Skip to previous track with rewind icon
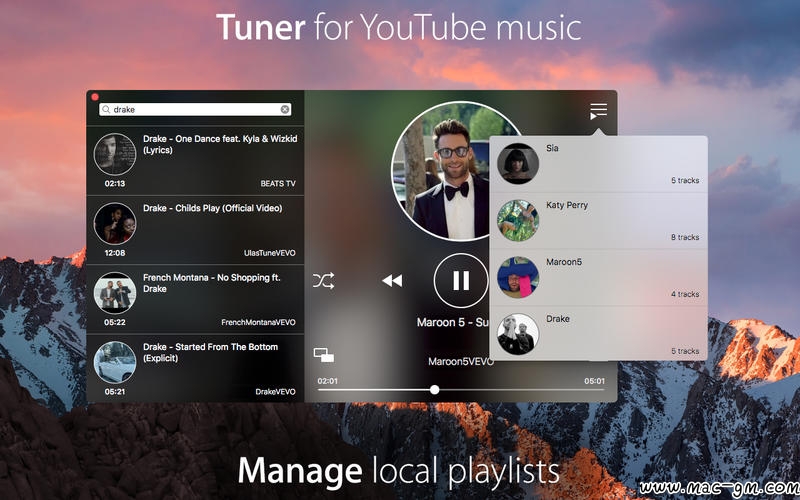This screenshot has height=500, width=800. 392,281
